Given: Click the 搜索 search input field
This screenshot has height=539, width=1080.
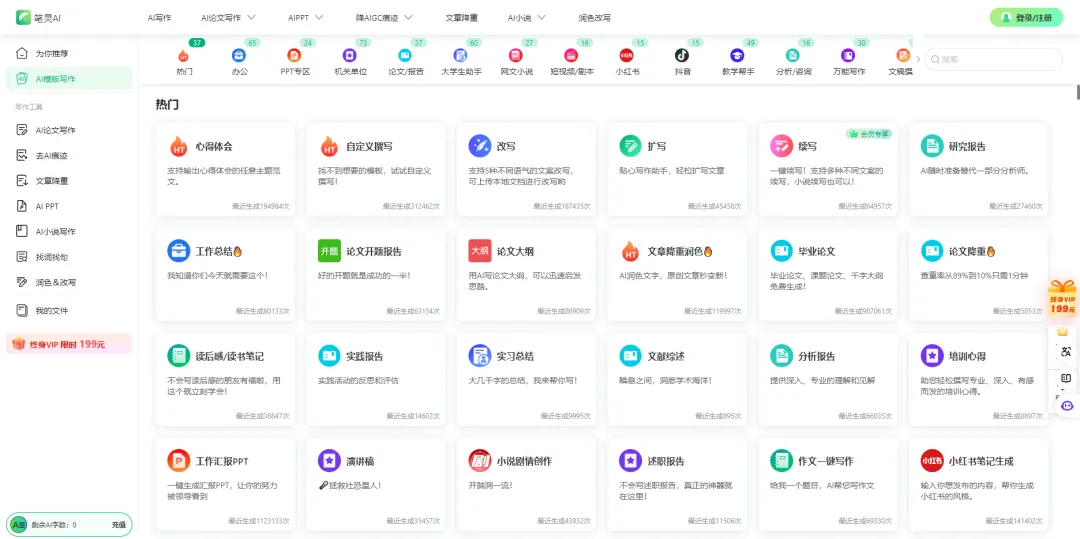Looking at the screenshot, I should [993, 59].
